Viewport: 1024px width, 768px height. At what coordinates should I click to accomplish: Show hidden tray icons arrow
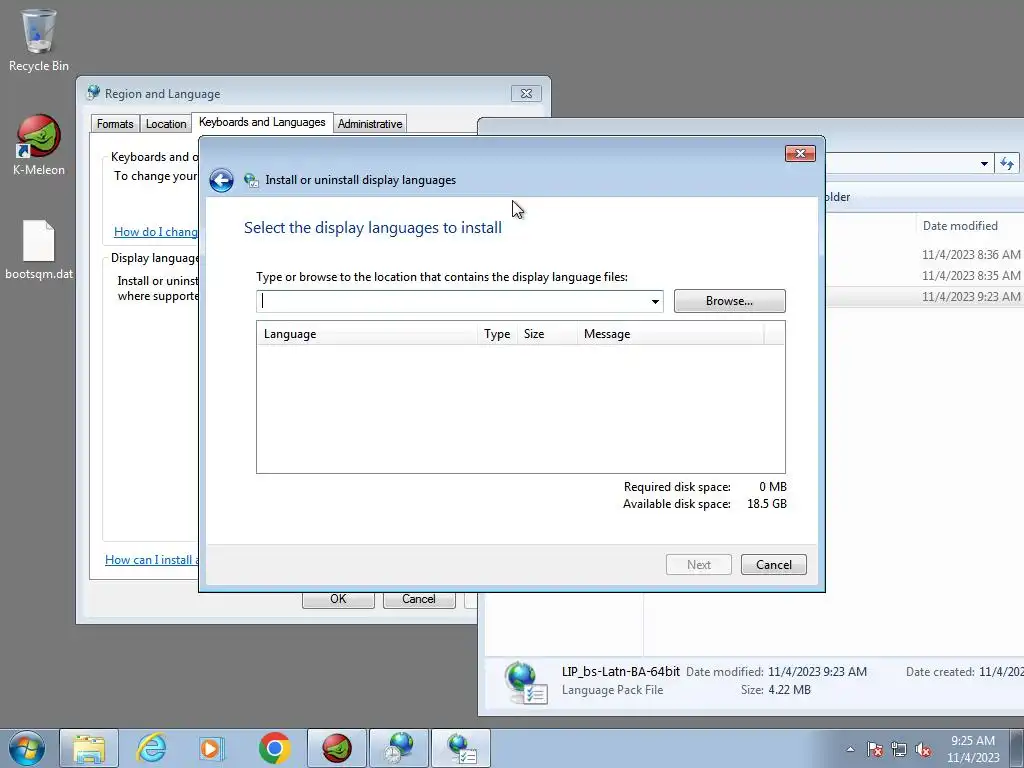pos(850,749)
